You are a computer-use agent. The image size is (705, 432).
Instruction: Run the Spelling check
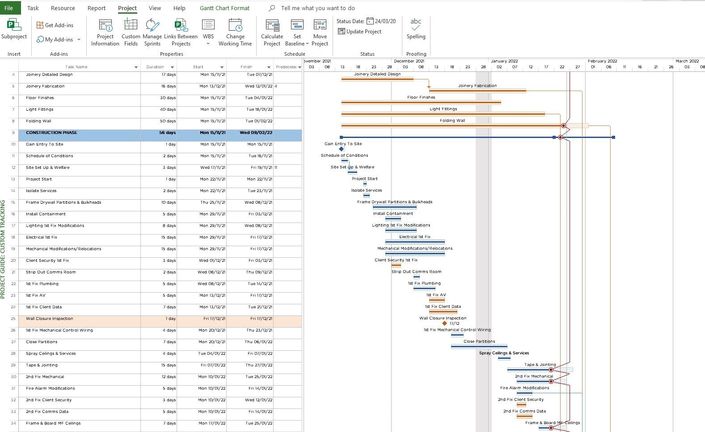pos(416,29)
